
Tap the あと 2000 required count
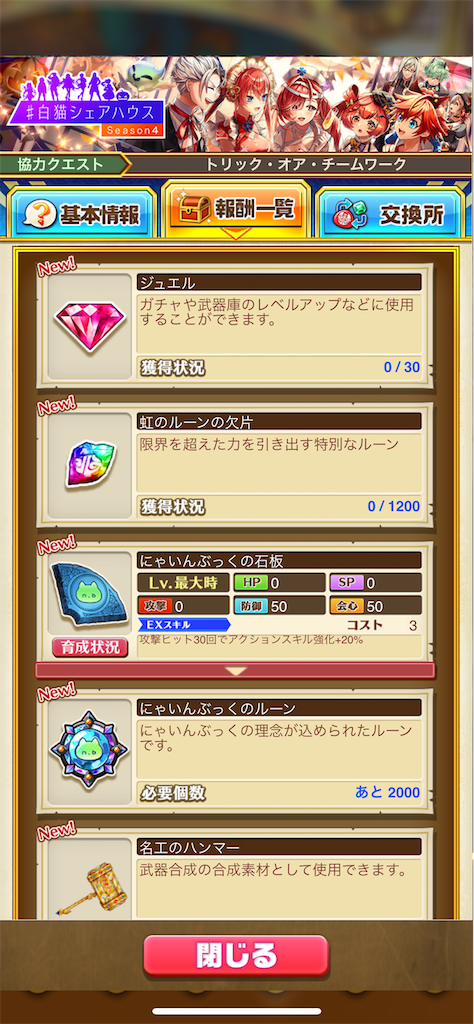point(388,793)
